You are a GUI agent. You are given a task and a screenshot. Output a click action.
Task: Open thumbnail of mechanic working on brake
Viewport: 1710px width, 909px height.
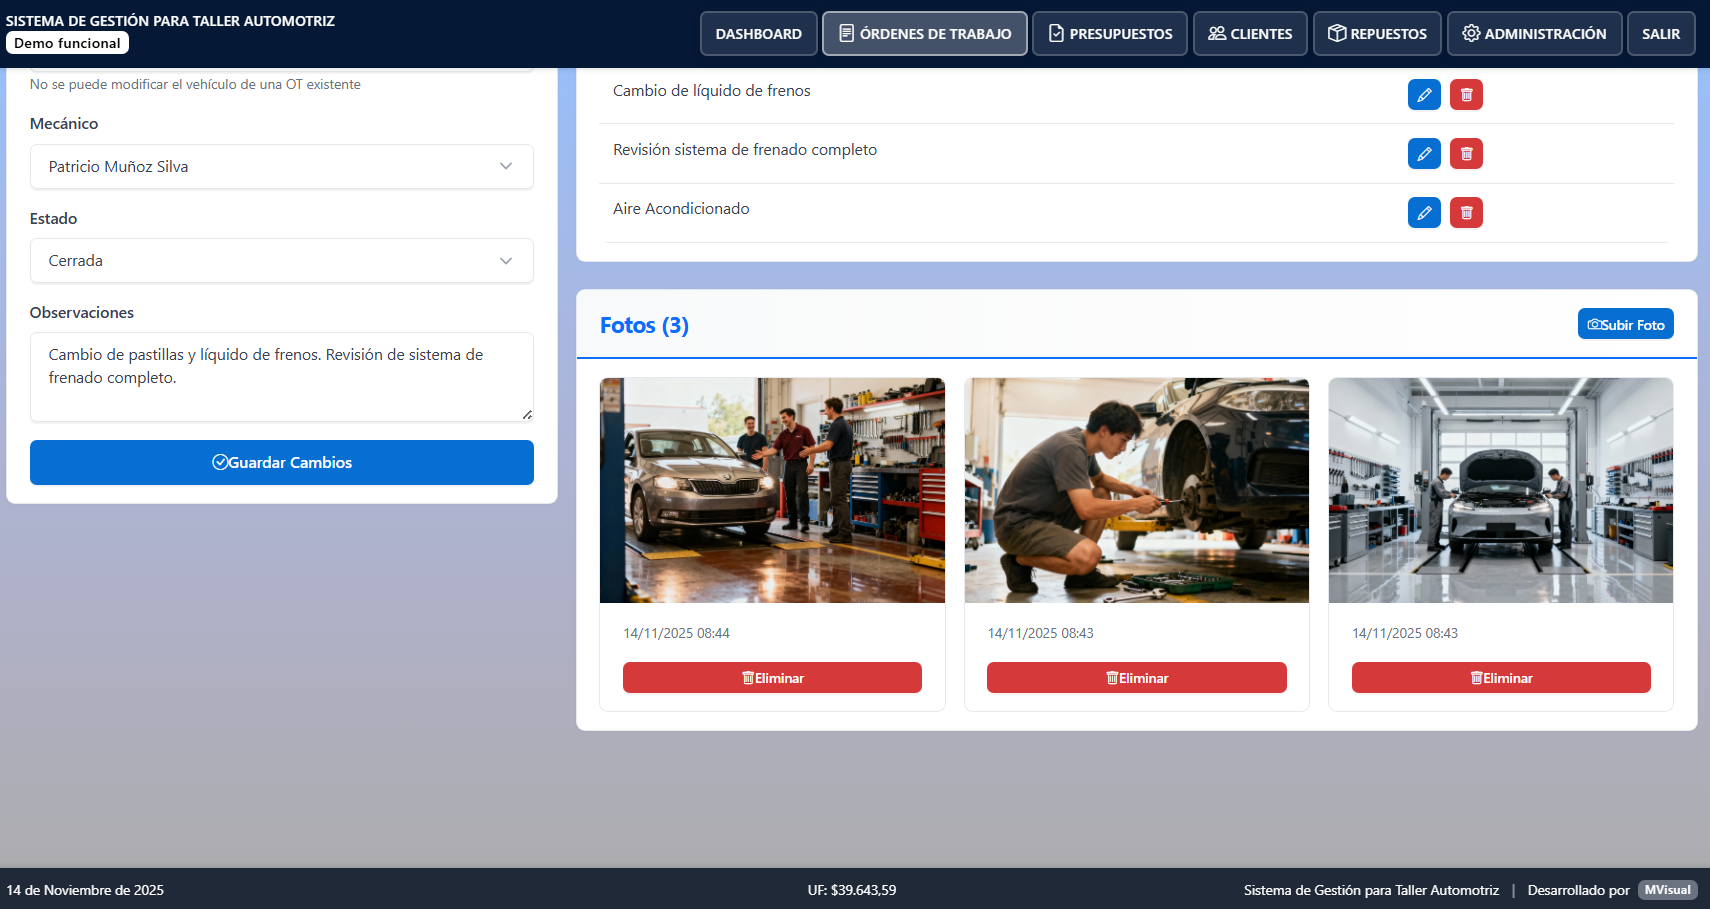[x=1136, y=490]
